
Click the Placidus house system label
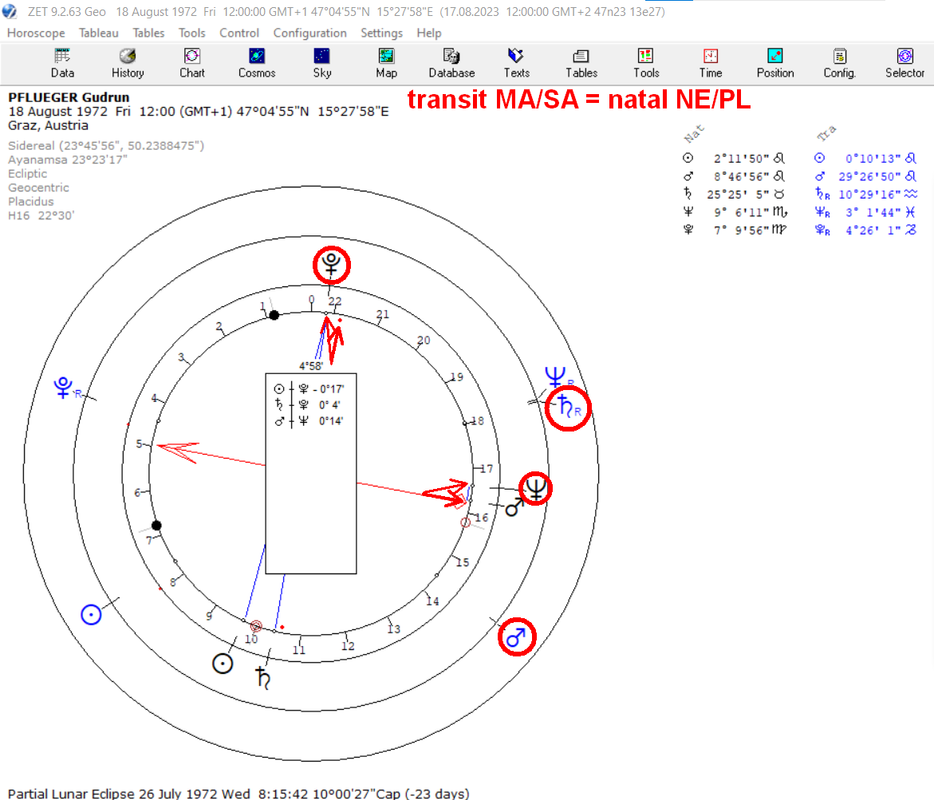[30, 201]
